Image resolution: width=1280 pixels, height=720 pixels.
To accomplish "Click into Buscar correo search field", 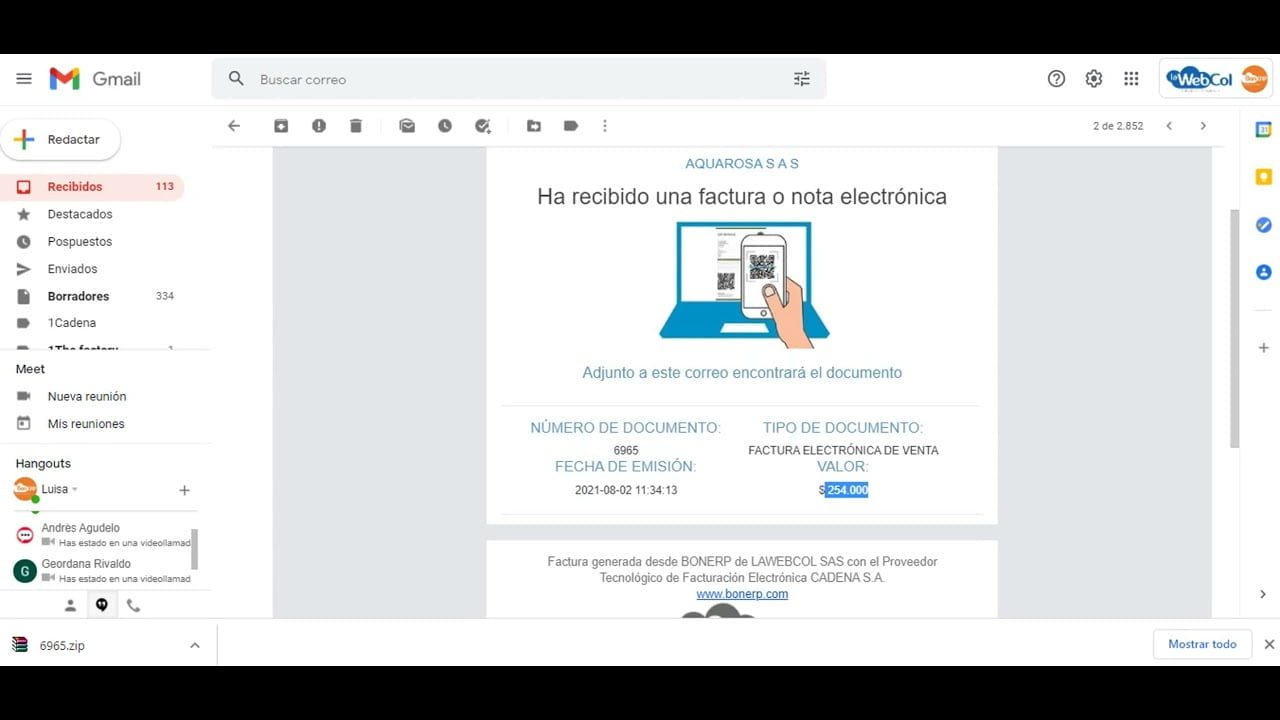I will point(518,79).
